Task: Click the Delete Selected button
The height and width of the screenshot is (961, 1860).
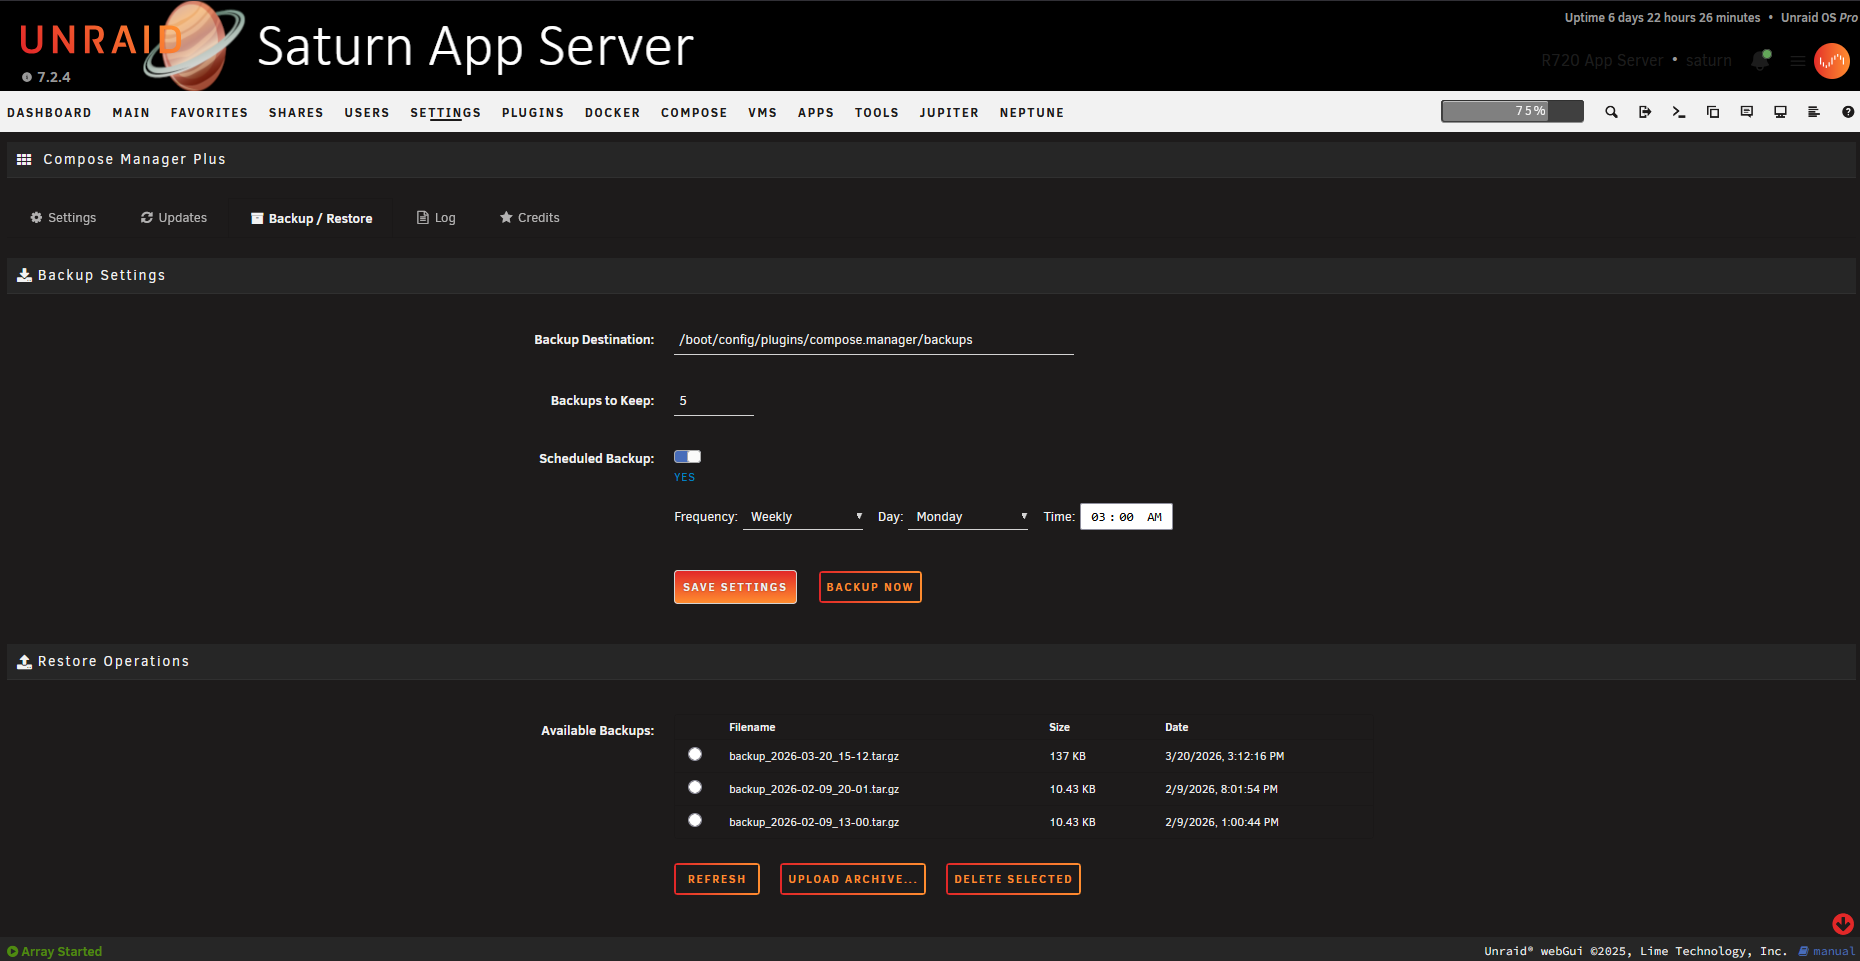Action: point(1013,879)
